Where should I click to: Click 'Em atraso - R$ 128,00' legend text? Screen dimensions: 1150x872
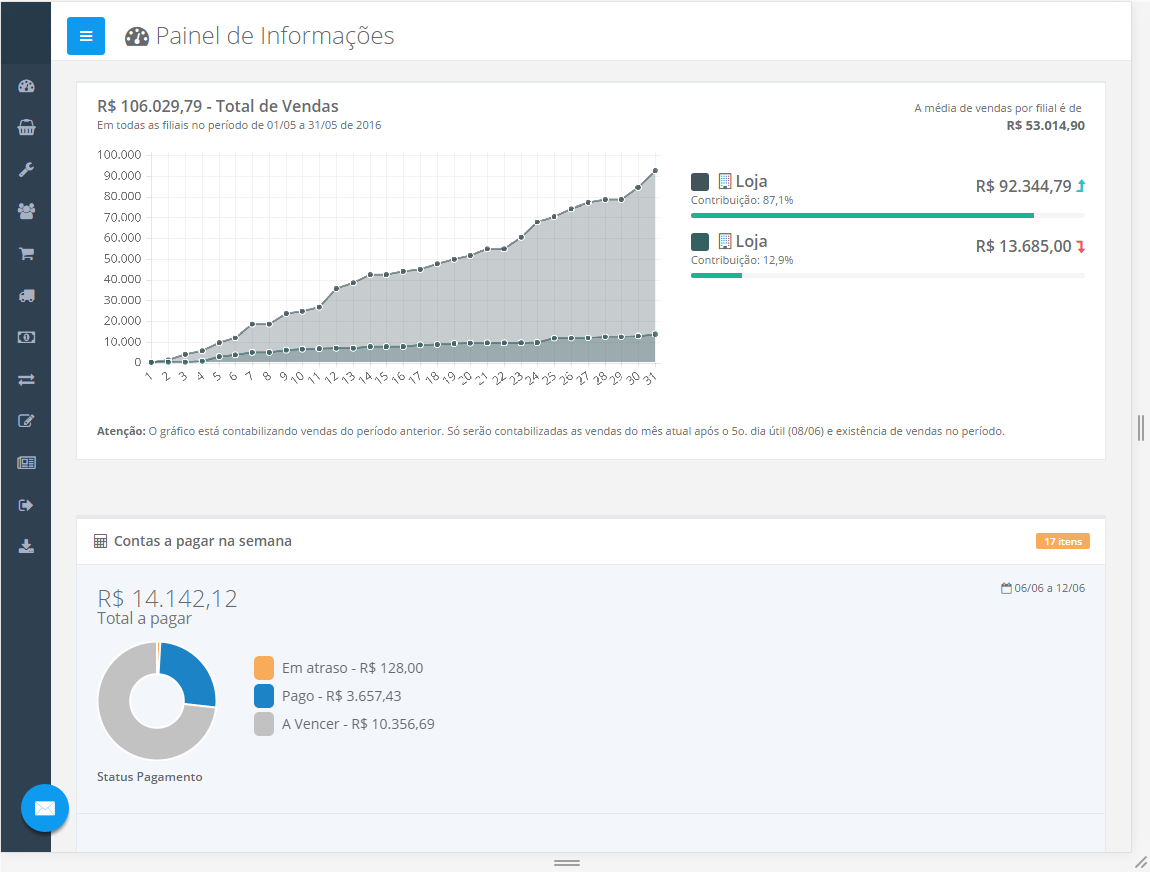[352, 668]
